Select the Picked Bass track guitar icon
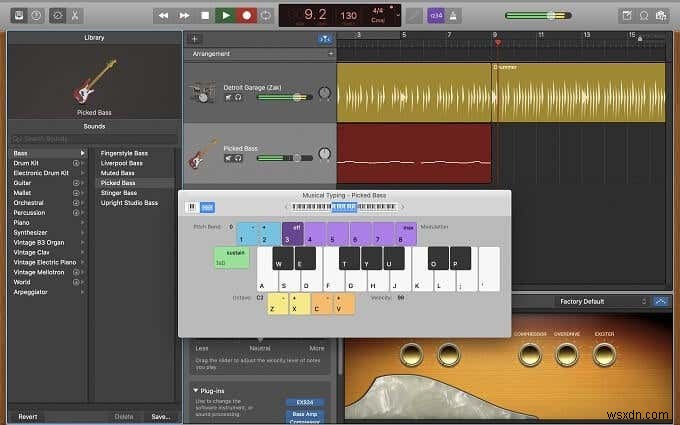 [x=203, y=154]
